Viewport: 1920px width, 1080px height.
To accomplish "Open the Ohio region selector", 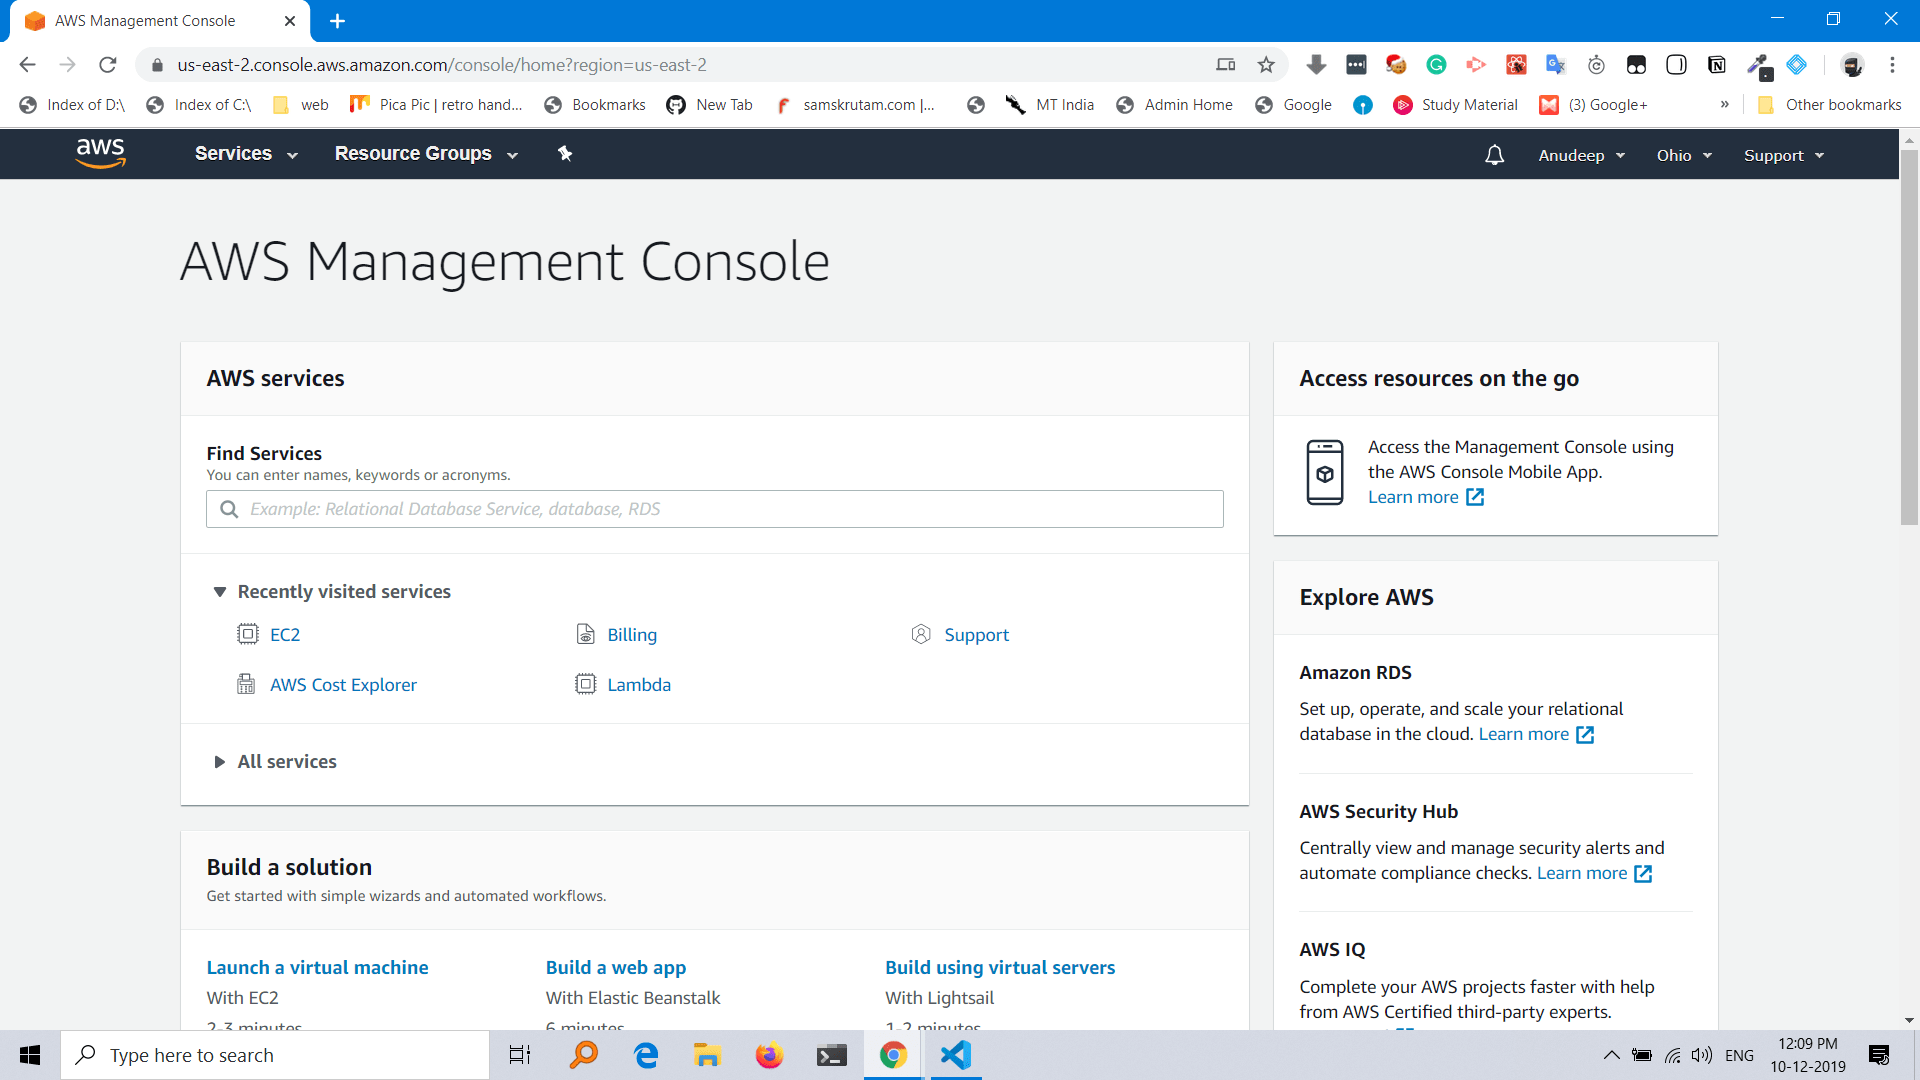I will pos(1684,156).
